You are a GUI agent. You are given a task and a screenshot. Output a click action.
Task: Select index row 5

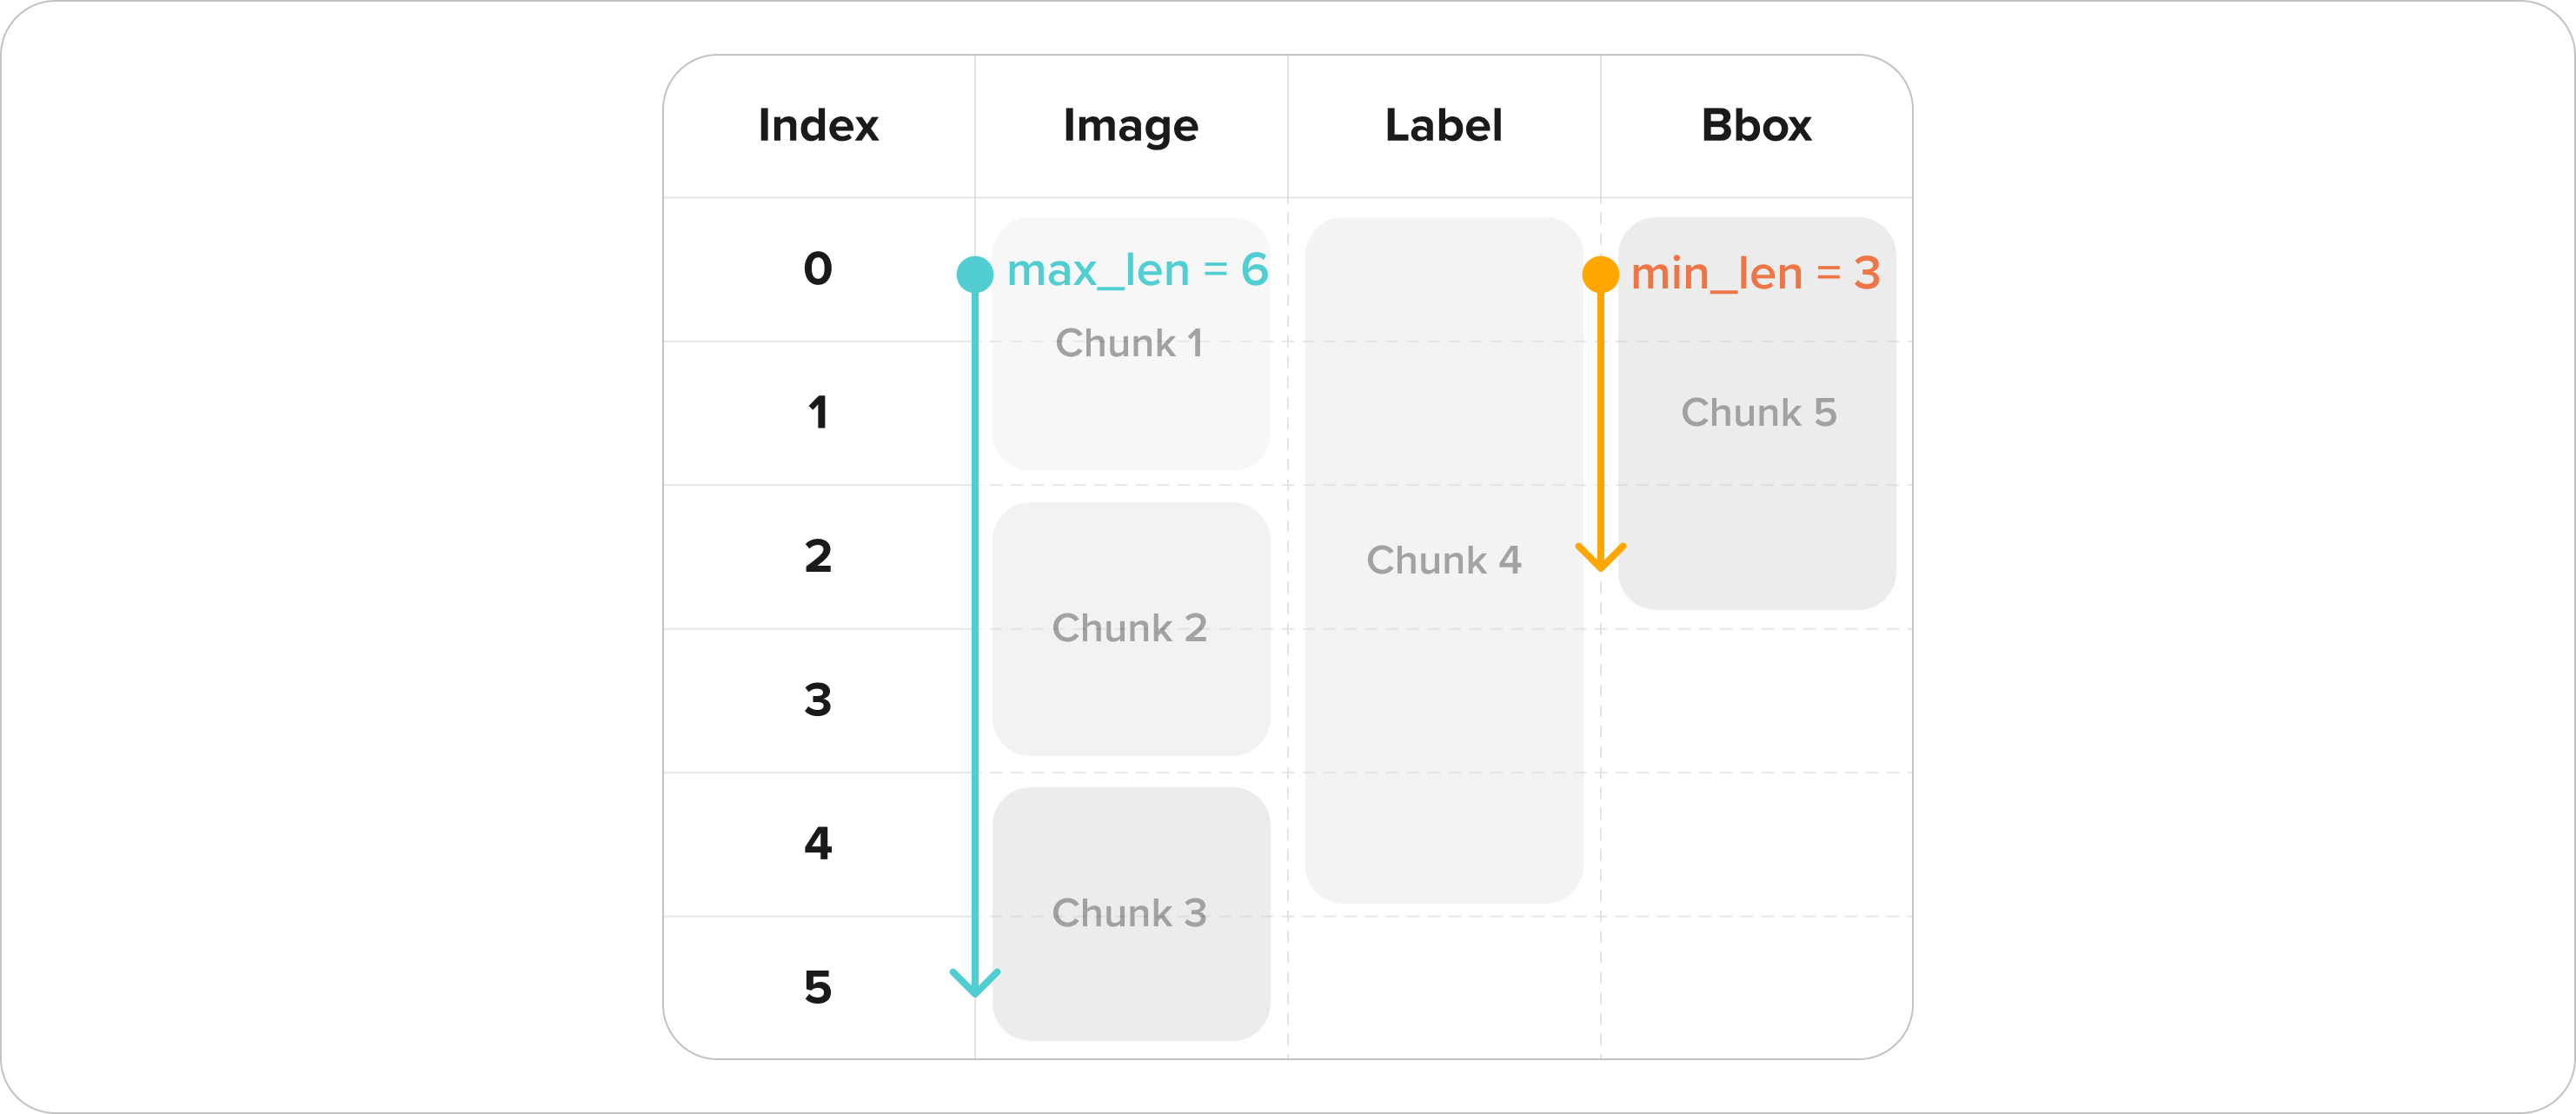click(x=818, y=988)
